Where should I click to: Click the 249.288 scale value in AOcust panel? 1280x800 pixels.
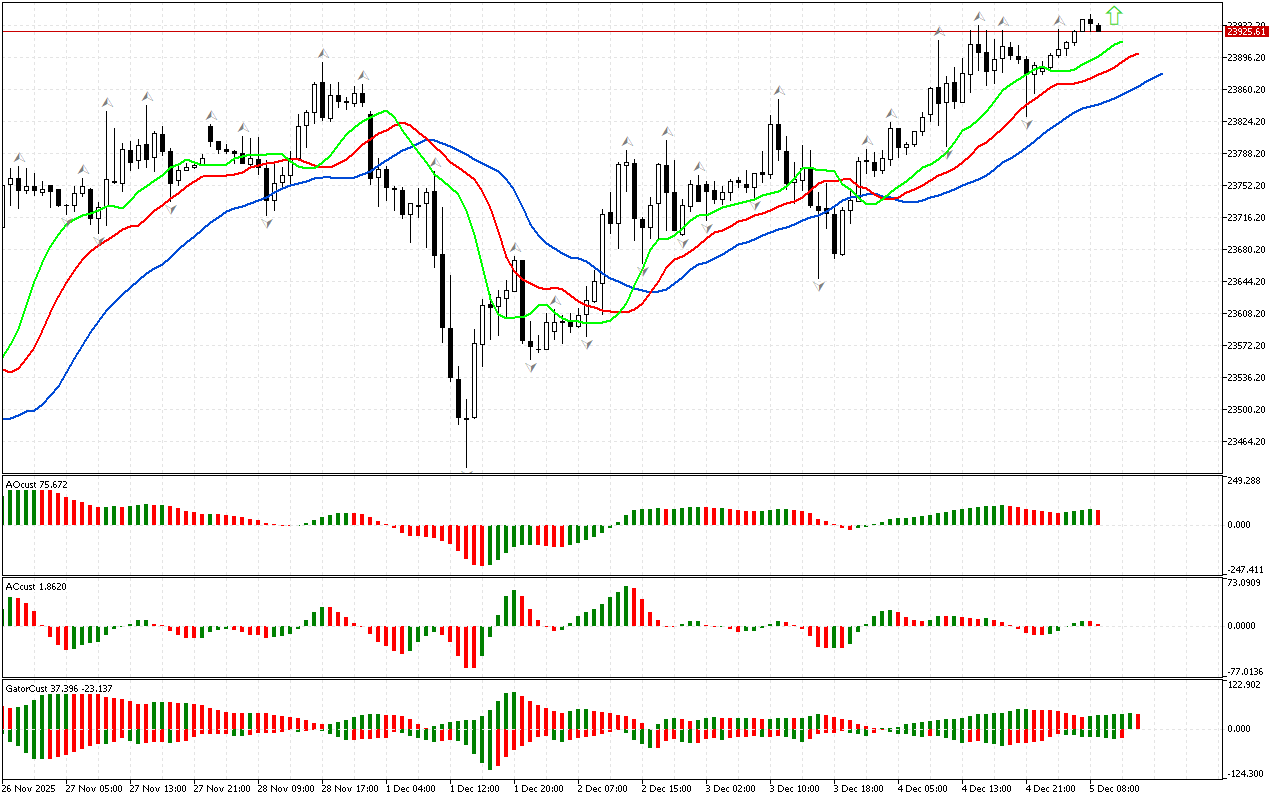coord(1245,481)
